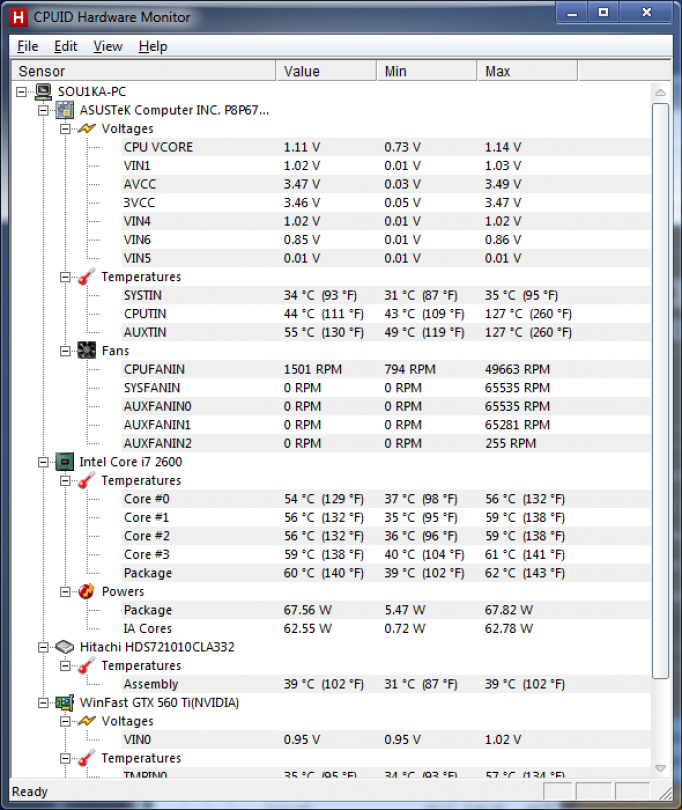Collapse the Fans group
Screen dimensions: 682x810
tap(66, 351)
